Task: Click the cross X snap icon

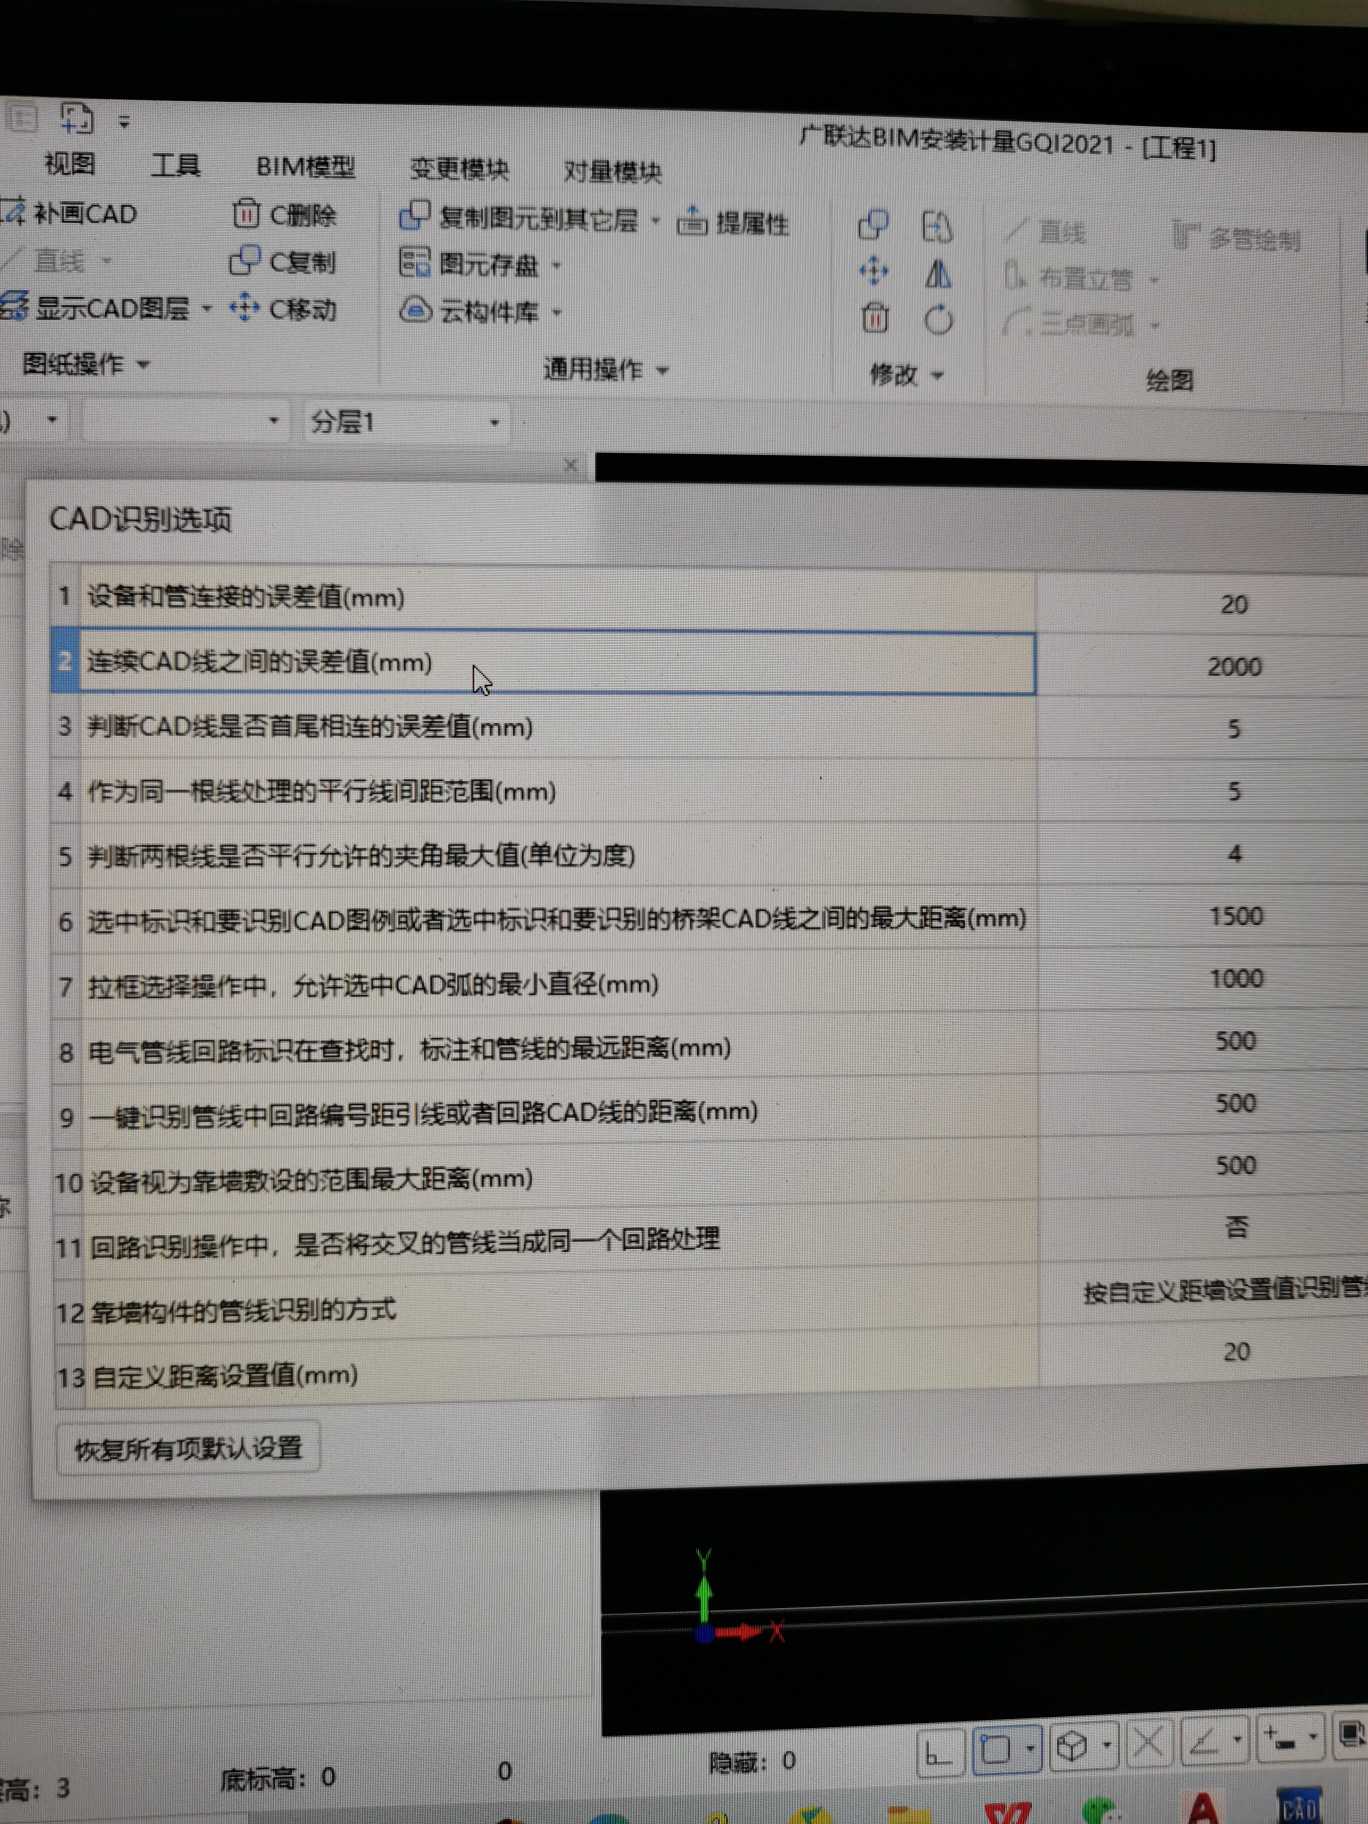Action: point(1149,1743)
